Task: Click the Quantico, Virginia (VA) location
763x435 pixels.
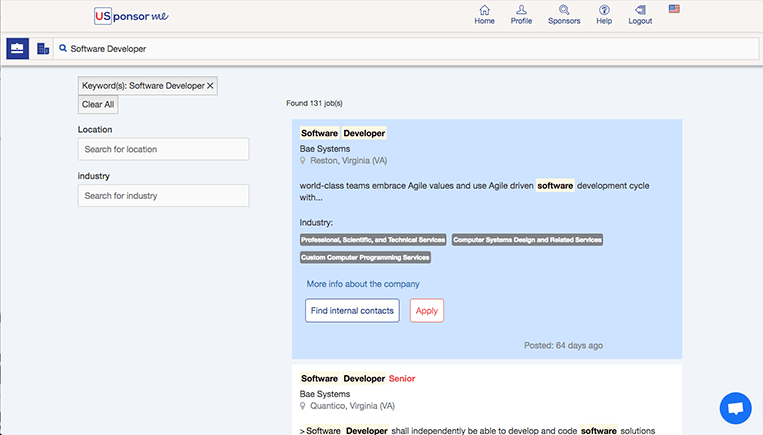Action: [x=352, y=406]
